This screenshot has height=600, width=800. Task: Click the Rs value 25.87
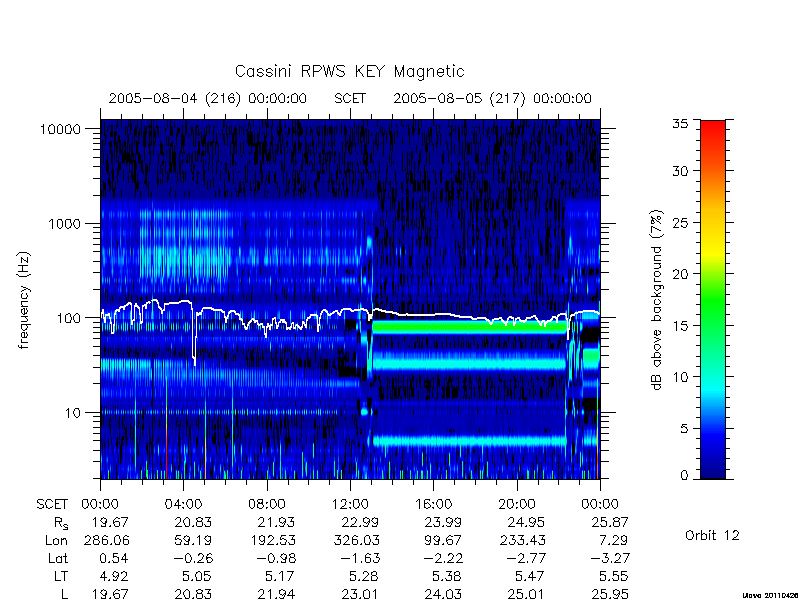click(x=610, y=522)
